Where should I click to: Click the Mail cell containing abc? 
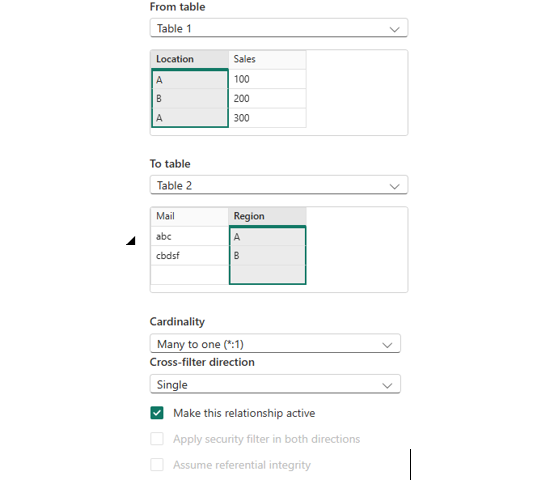click(190, 236)
